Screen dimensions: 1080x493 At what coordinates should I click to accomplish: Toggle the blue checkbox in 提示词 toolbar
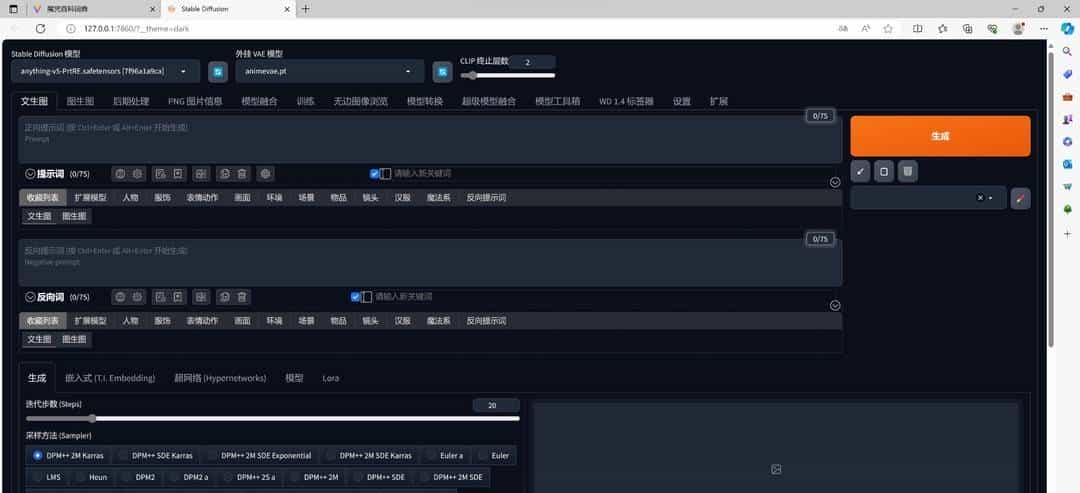coord(374,174)
